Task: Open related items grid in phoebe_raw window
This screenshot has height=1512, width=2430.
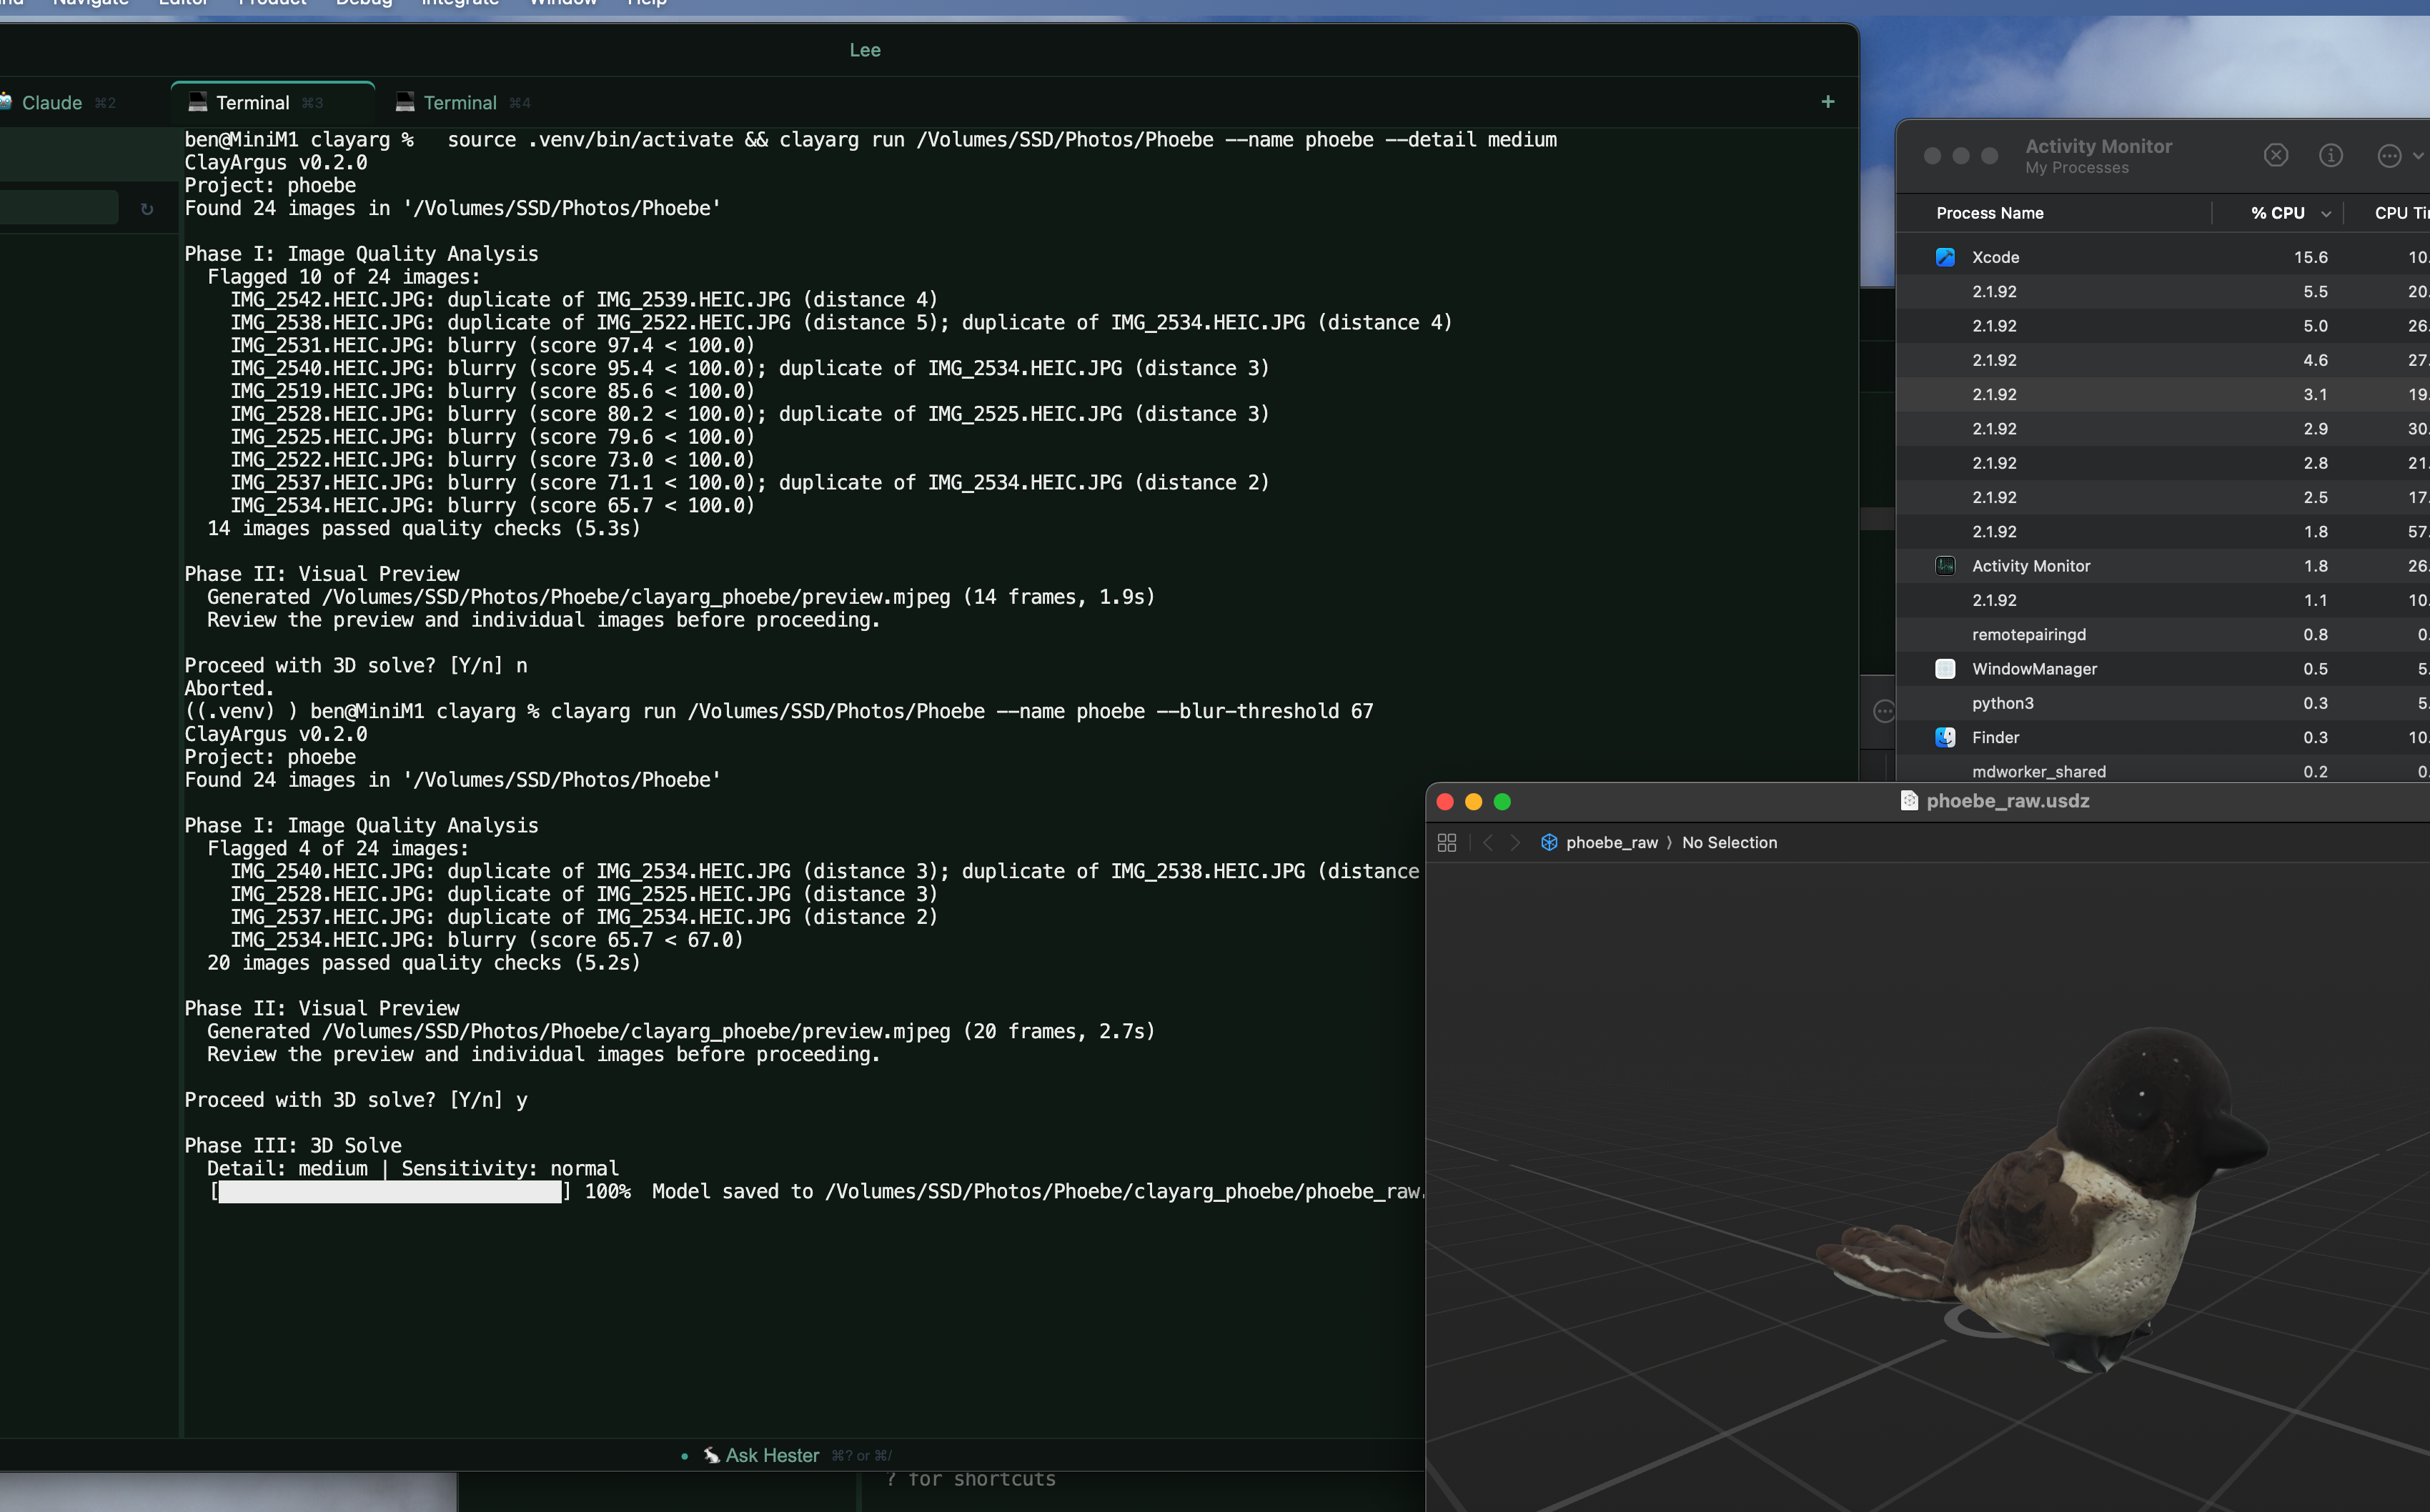Action: [x=1446, y=842]
